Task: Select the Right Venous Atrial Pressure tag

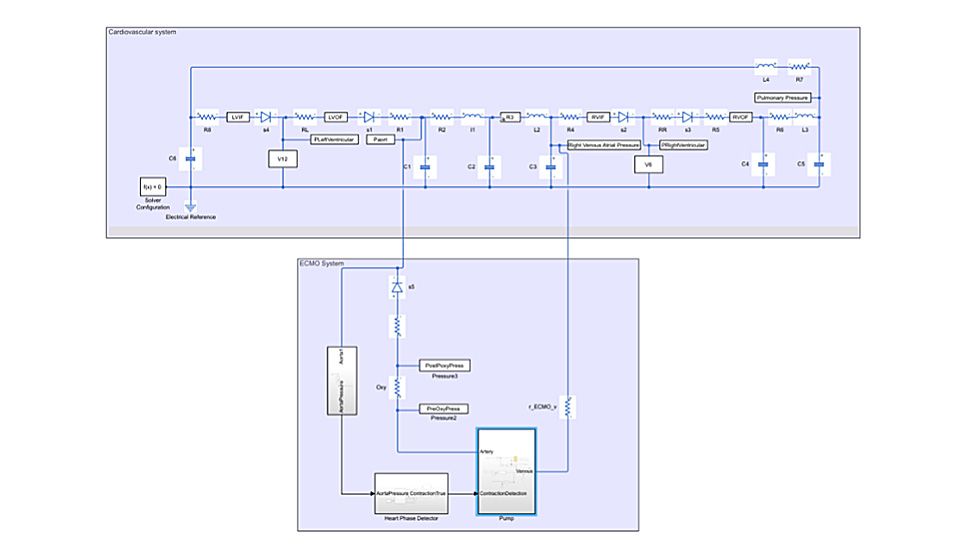Action: pyautogui.click(x=603, y=145)
